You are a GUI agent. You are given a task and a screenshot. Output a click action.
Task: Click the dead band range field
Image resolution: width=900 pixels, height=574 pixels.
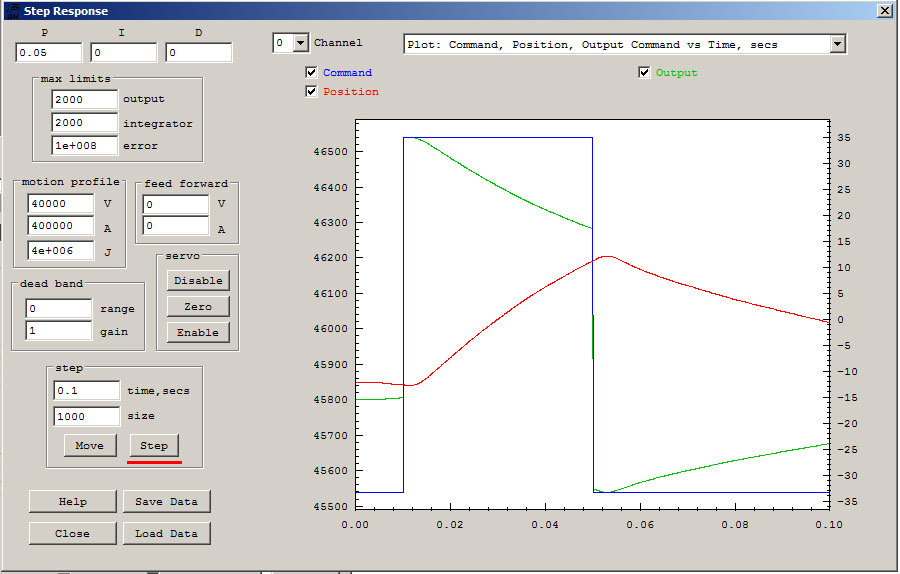(x=59, y=308)
